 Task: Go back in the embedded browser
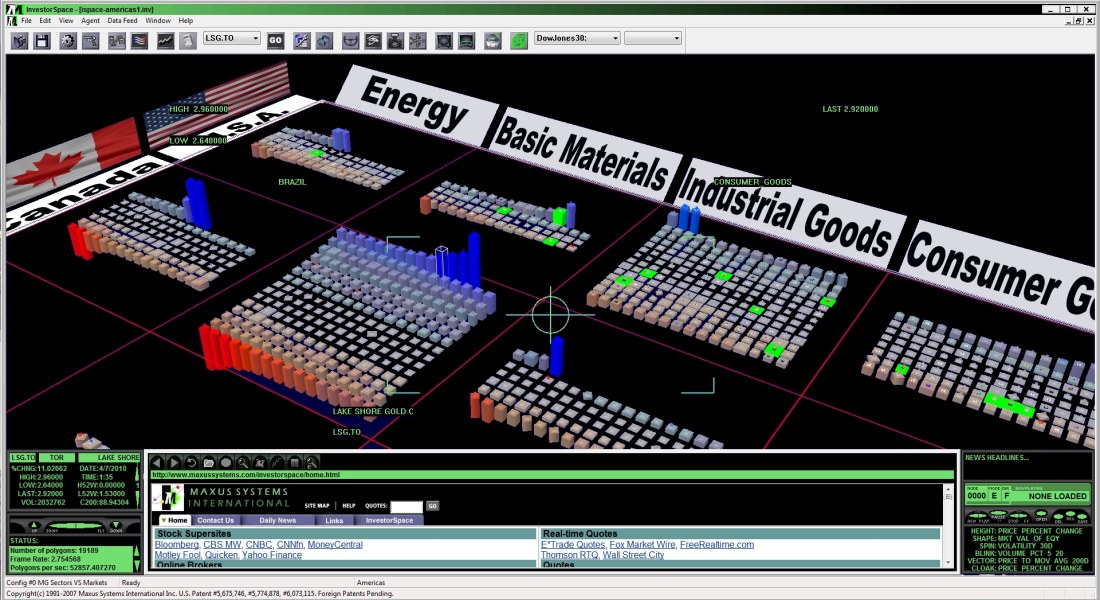coord(156,462)
